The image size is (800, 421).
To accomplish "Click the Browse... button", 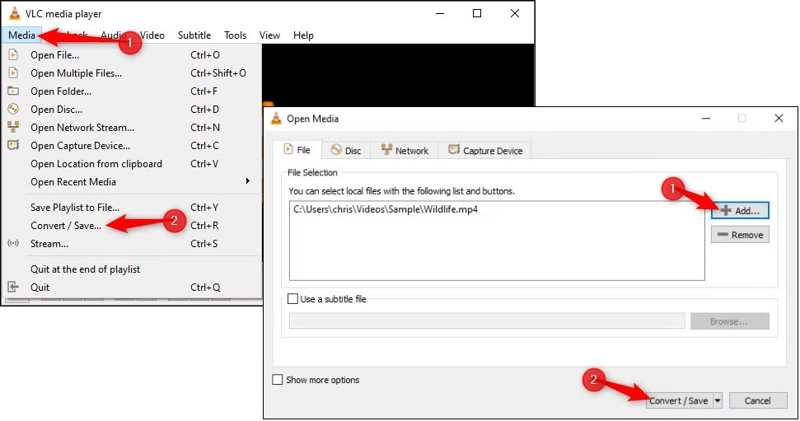I will (x=730, y=321).
